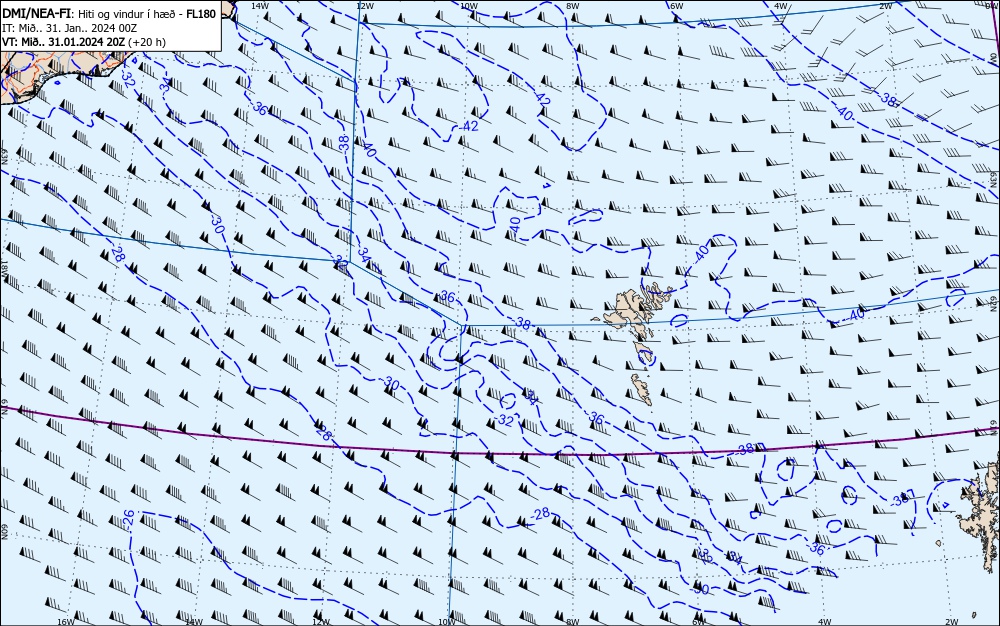1000x626 pixels.
Task: Select the FL180 flight level label
Action: pos(201,14)
